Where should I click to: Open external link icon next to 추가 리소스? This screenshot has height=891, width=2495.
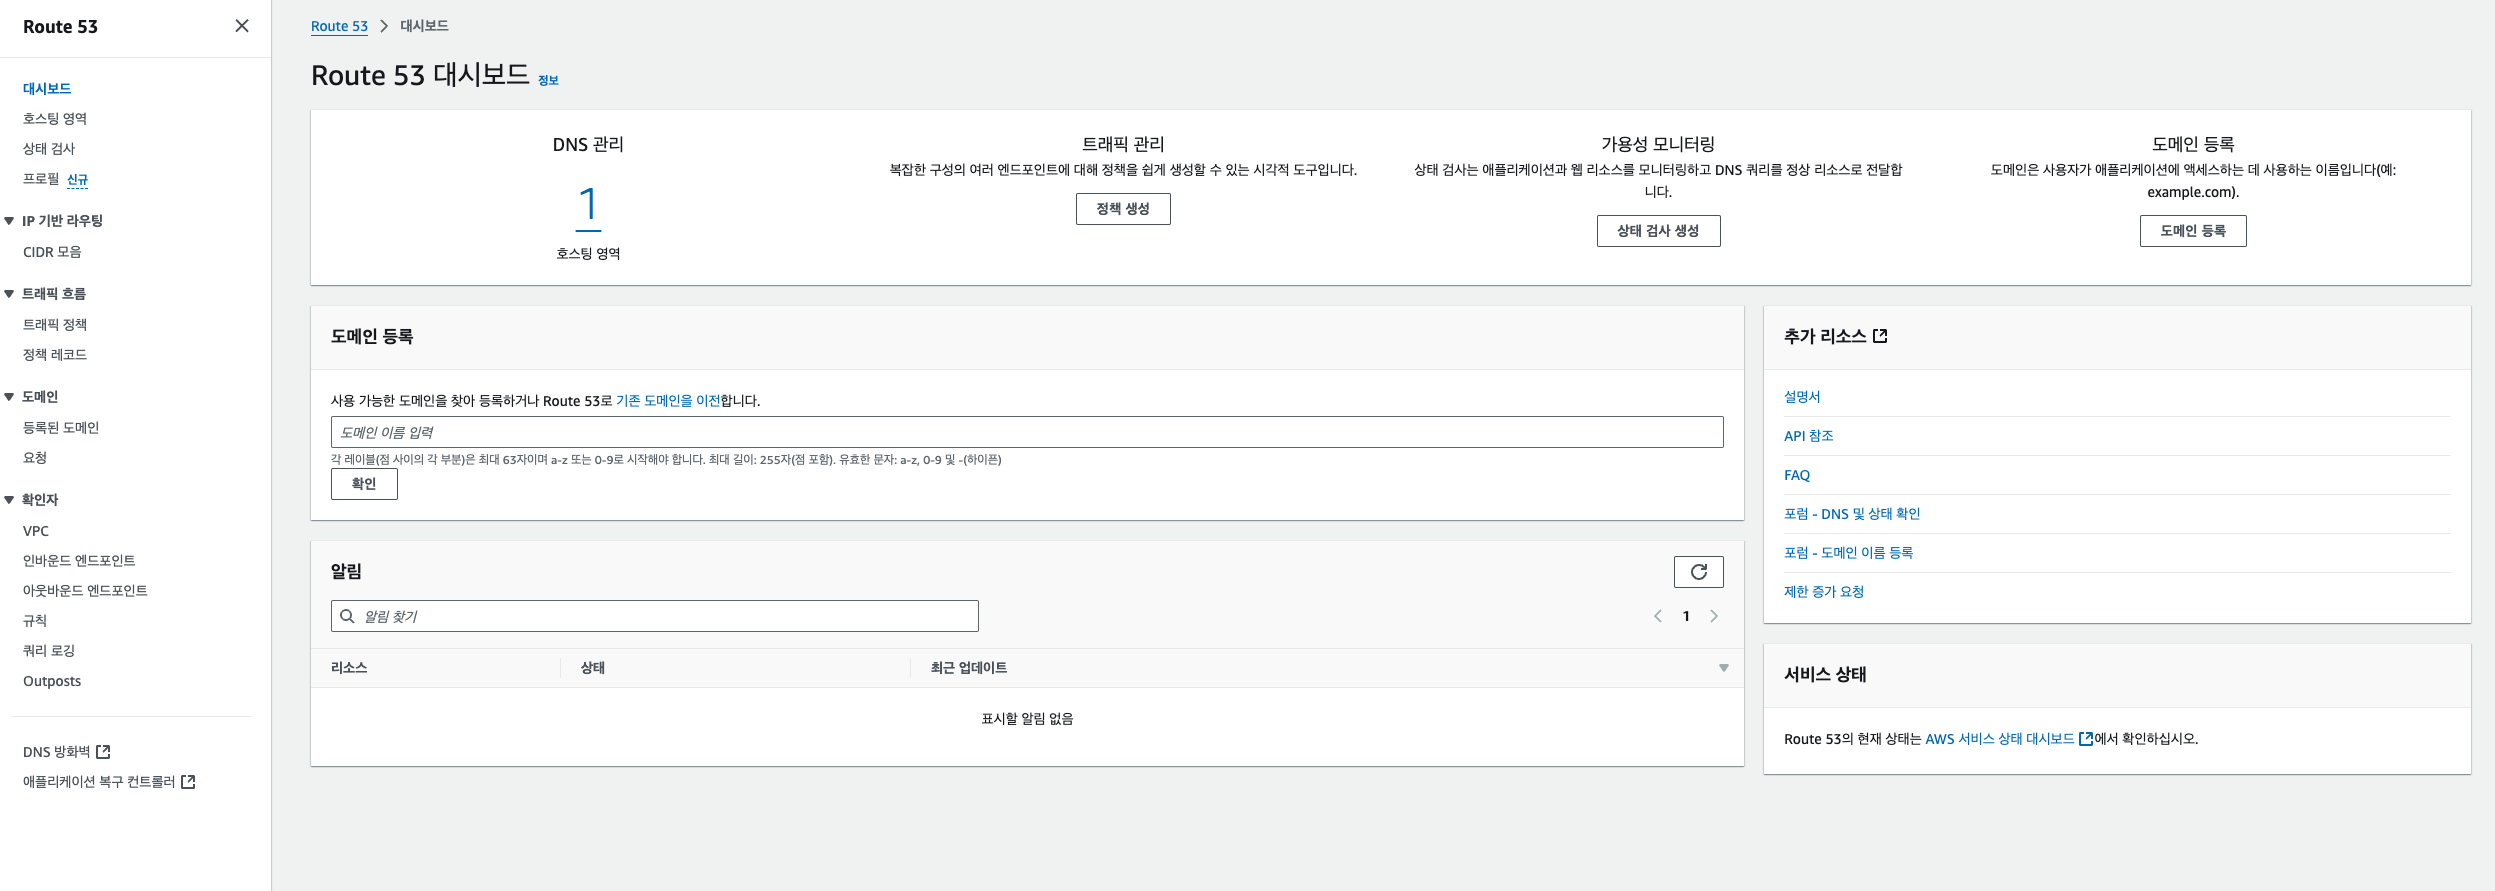click(x=1880, y=336)
